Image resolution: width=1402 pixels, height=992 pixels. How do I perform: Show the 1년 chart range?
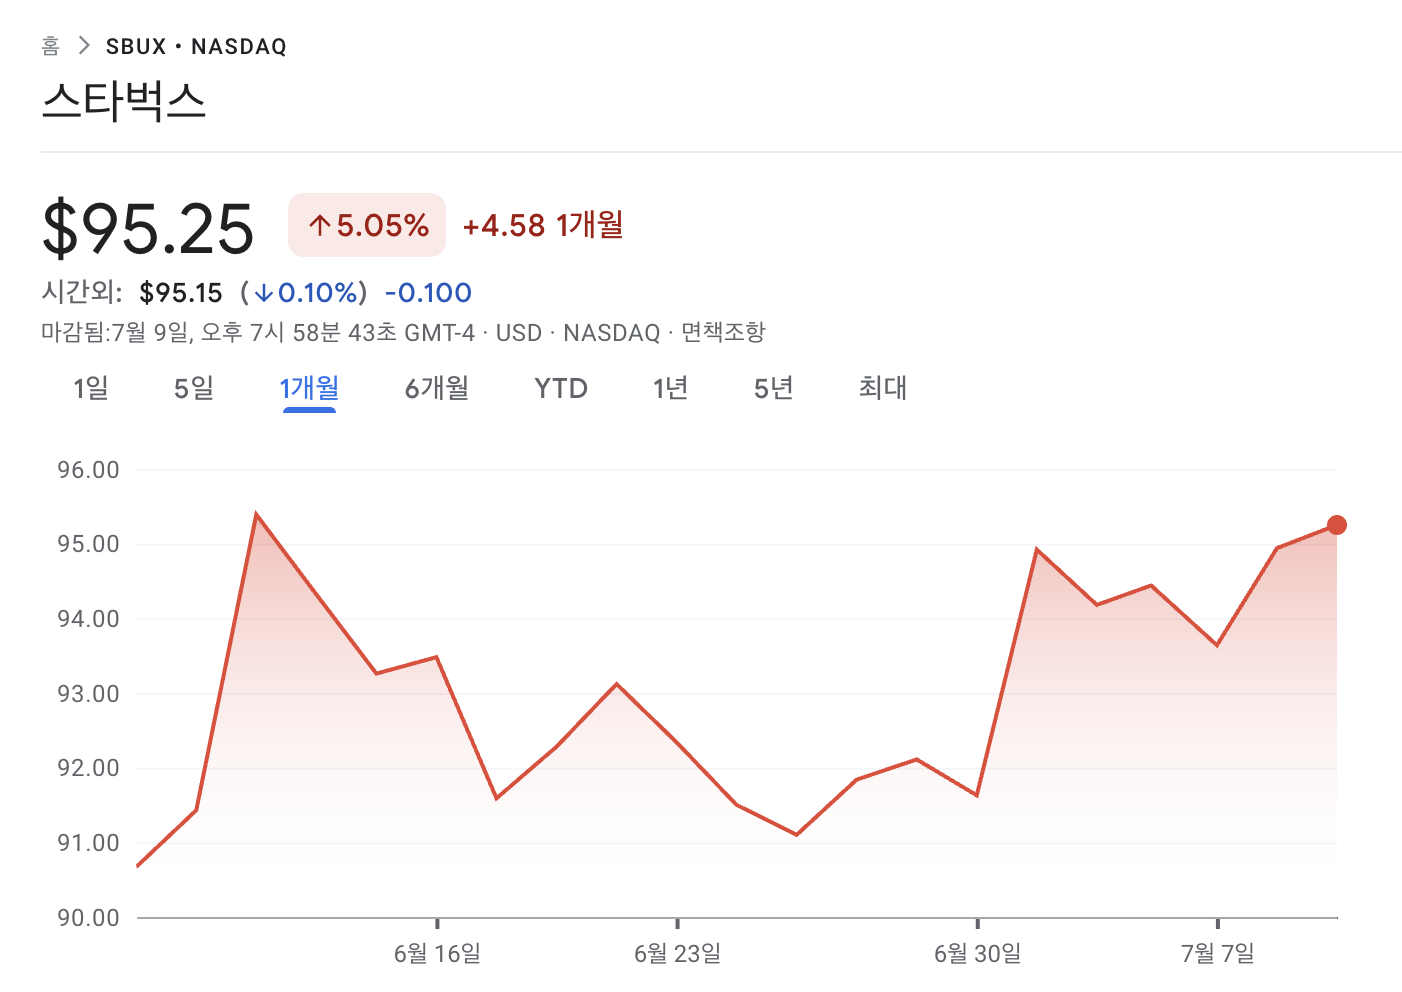click(670, 388)
